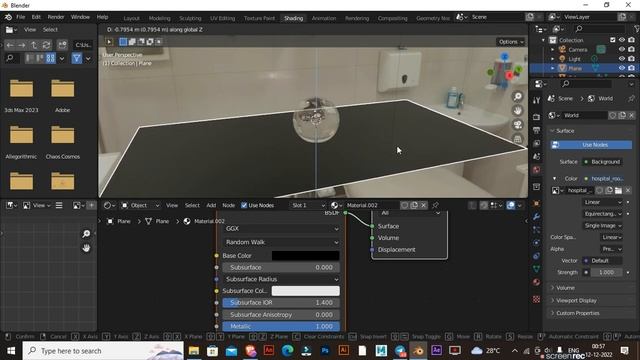Create a new folder in file browser
640x360 pixels.
(x=62, y=45)
